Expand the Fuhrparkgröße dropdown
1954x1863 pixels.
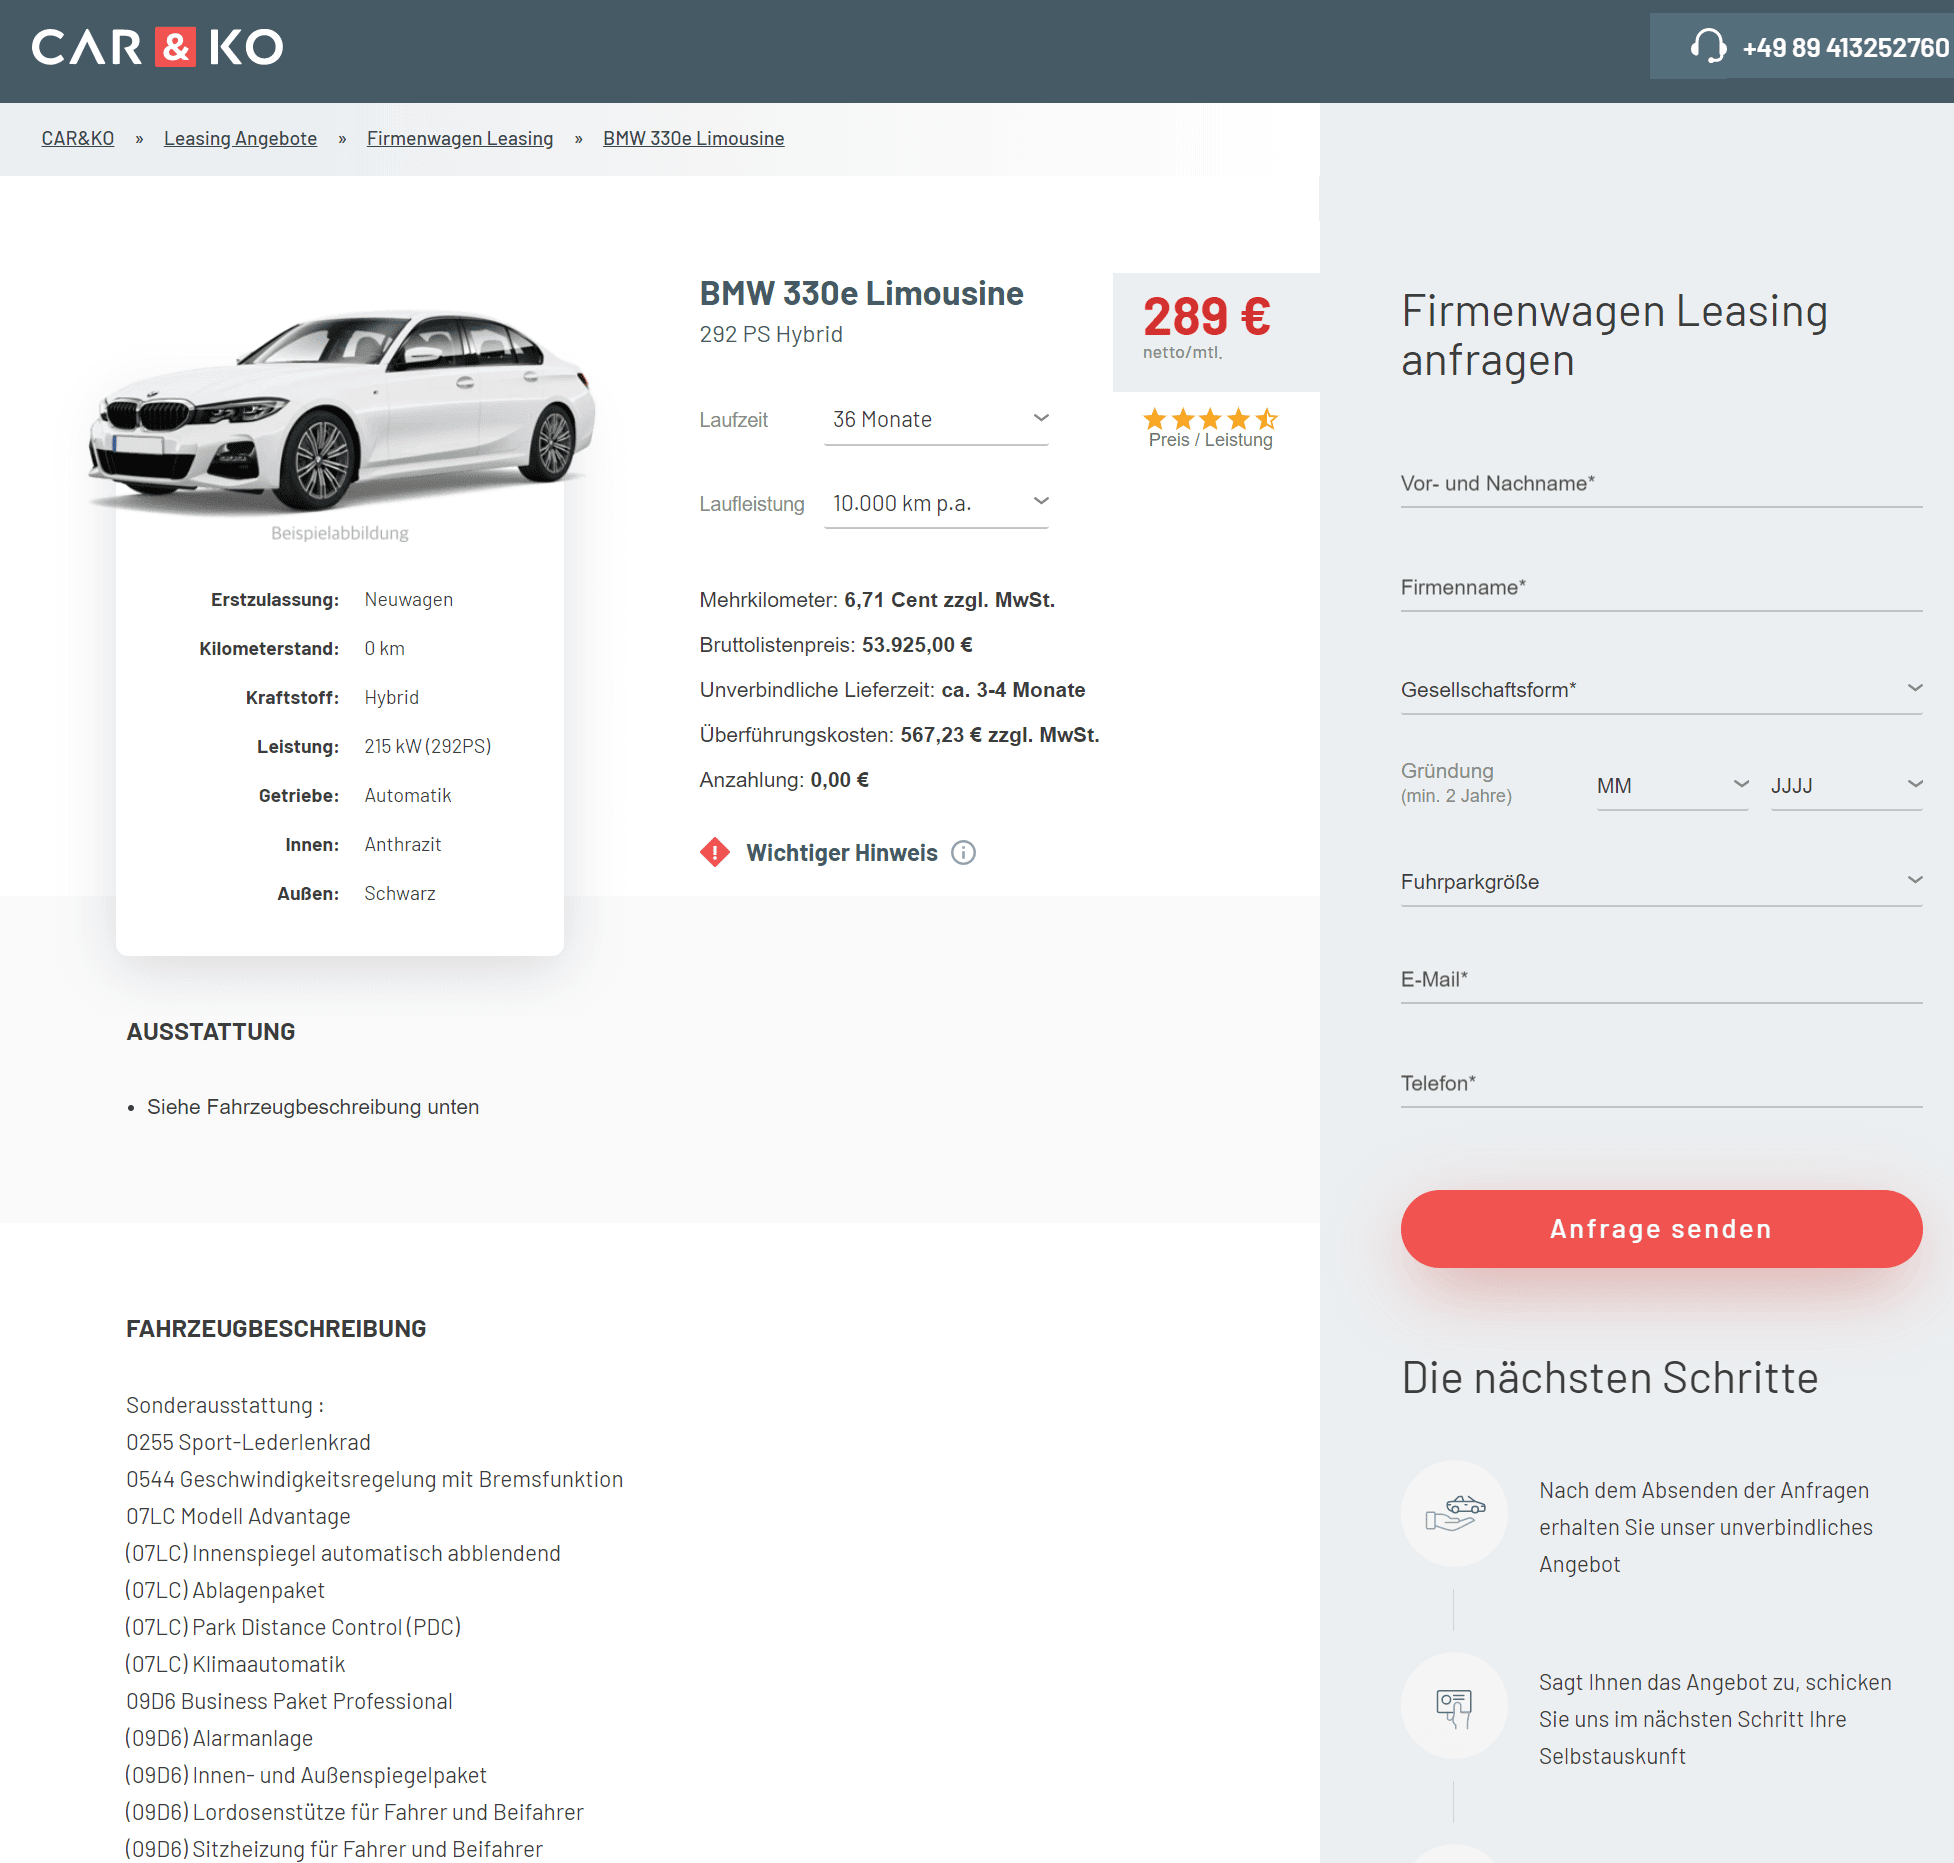pyautogui.click(x=1661, y=882)
